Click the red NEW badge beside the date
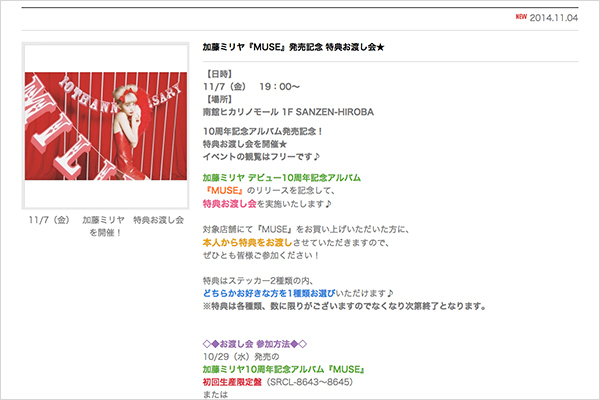Viewport: 600px width, 400px height. click(520, 17)
